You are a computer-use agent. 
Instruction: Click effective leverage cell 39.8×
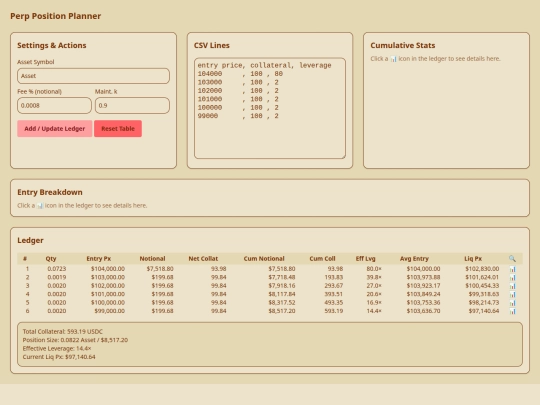[374, 277]
